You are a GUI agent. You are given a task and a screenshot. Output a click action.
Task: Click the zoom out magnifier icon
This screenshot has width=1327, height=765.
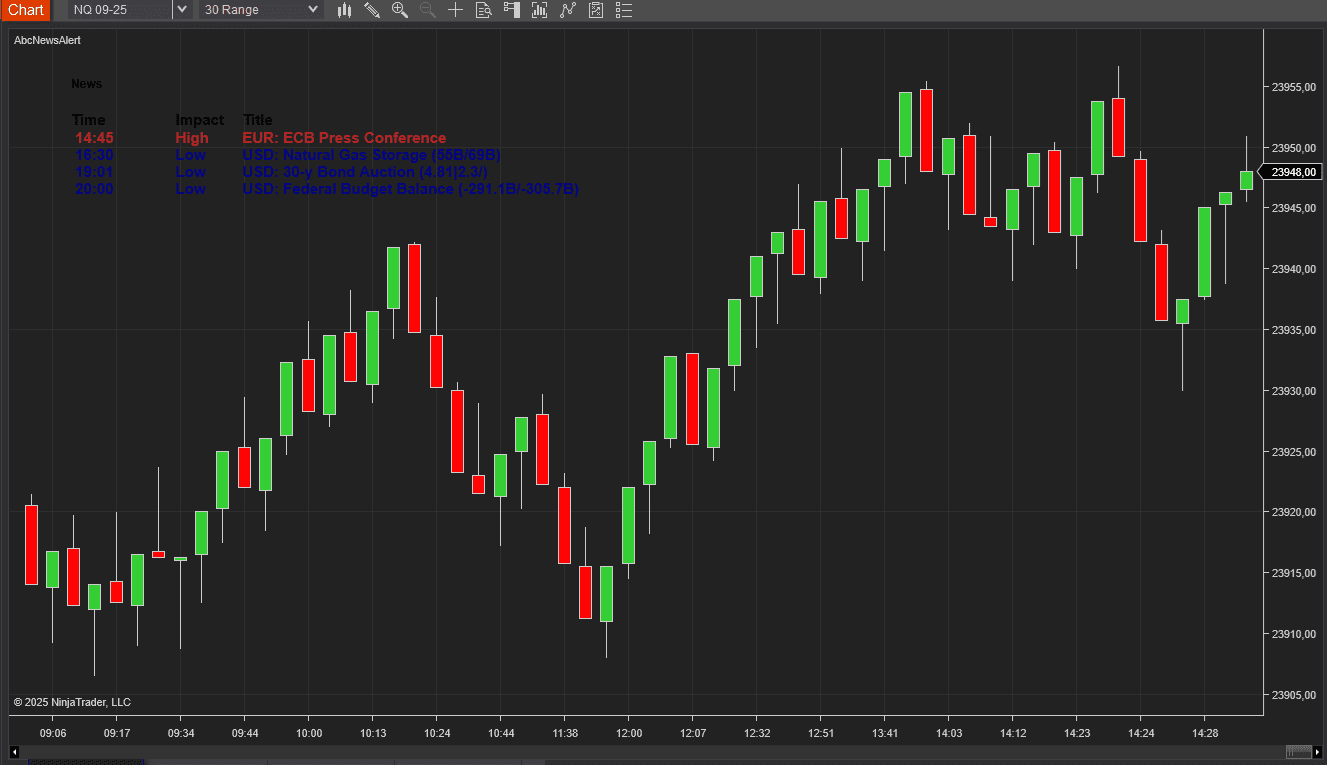(x=428, y=10)
